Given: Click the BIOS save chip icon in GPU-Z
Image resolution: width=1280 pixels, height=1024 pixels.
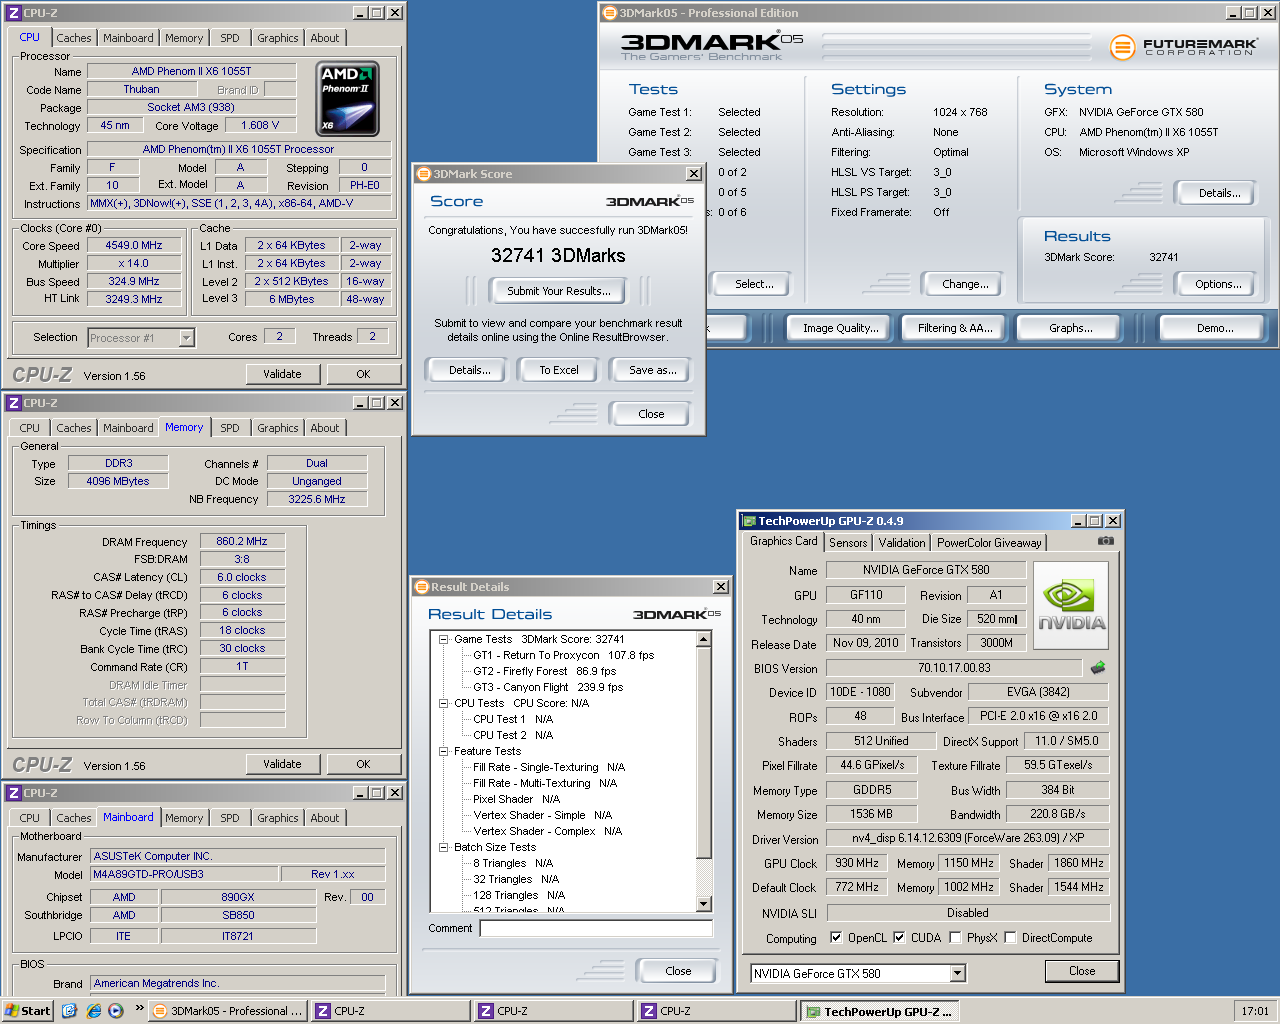Looking at the screenshot, I should pyautogui.click(x=1098, y=667).
